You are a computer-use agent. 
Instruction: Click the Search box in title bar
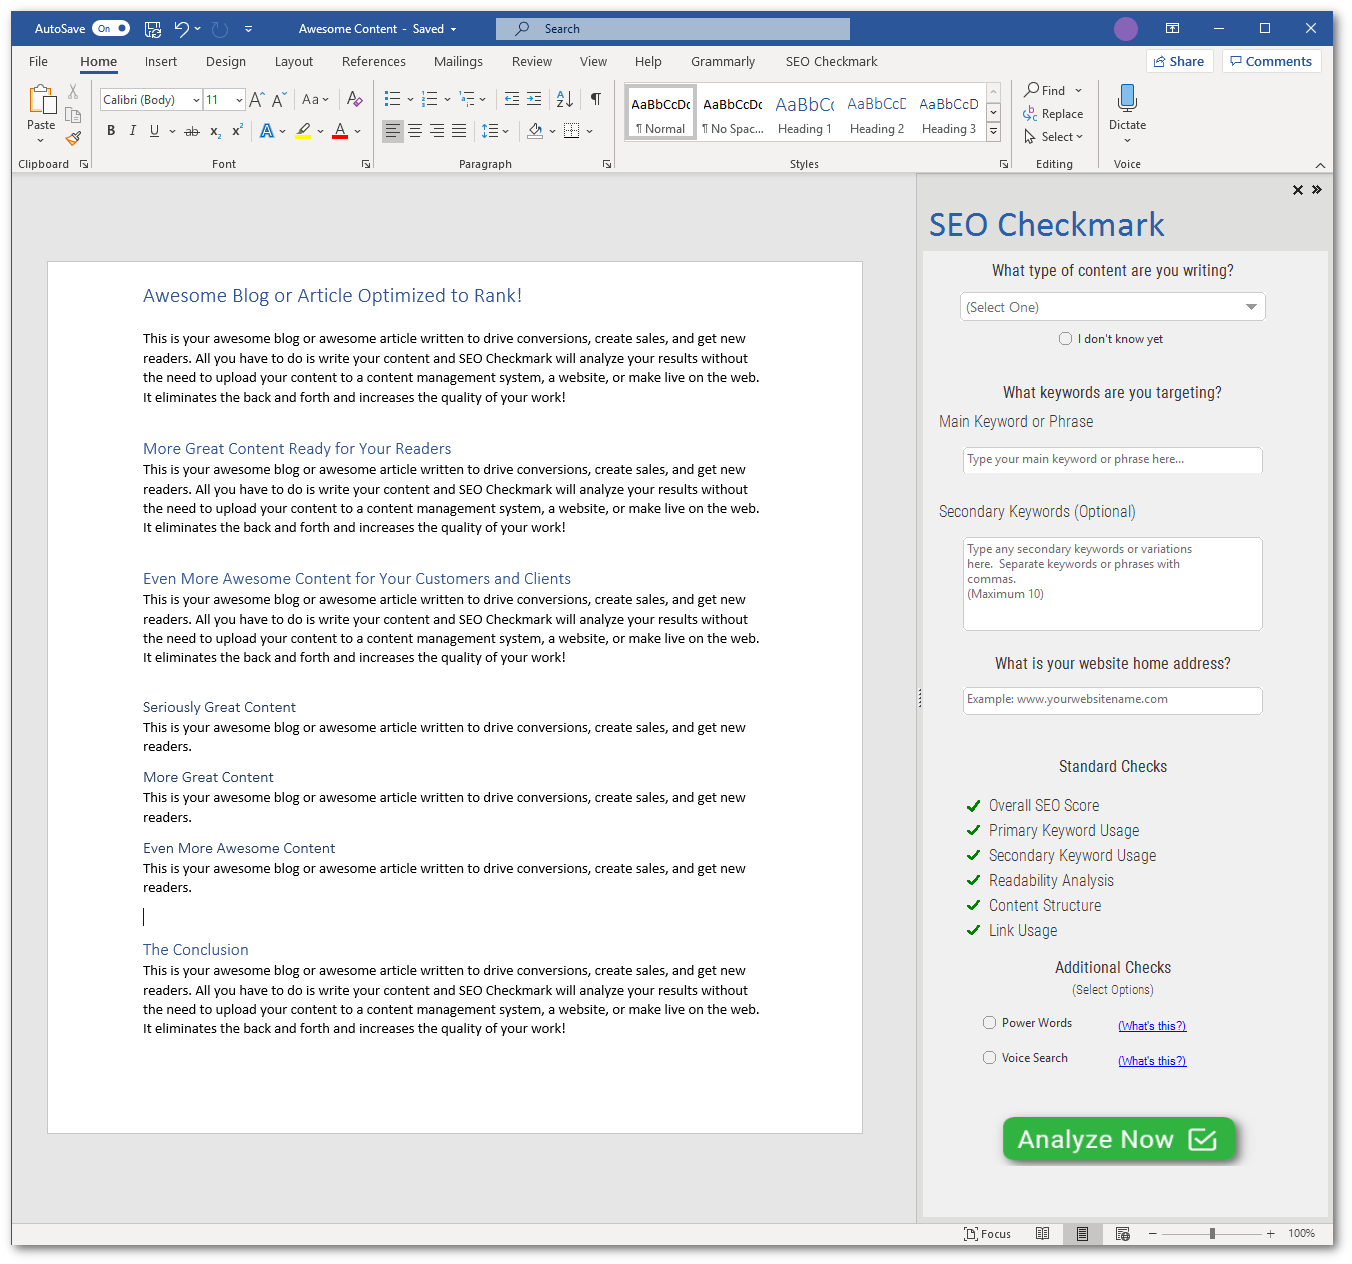(673, 29)
